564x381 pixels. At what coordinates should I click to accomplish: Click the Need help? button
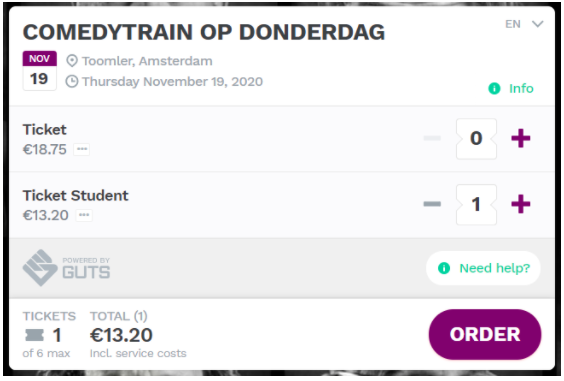483,268
